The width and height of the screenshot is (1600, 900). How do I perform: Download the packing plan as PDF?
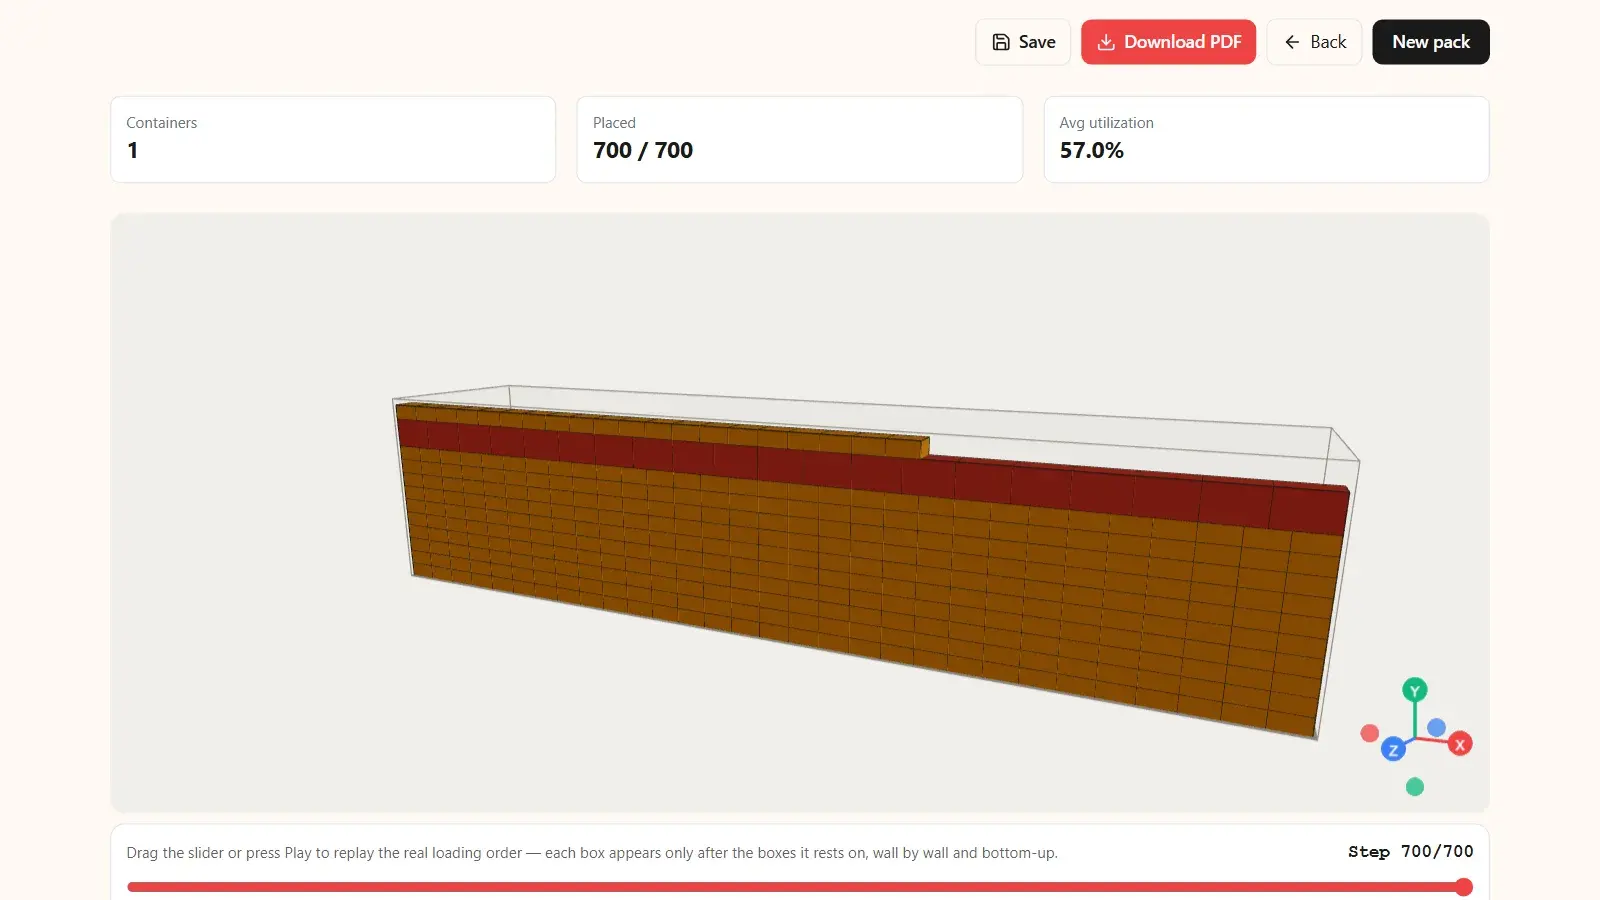pyautogui.click(x=1168, y=42)
